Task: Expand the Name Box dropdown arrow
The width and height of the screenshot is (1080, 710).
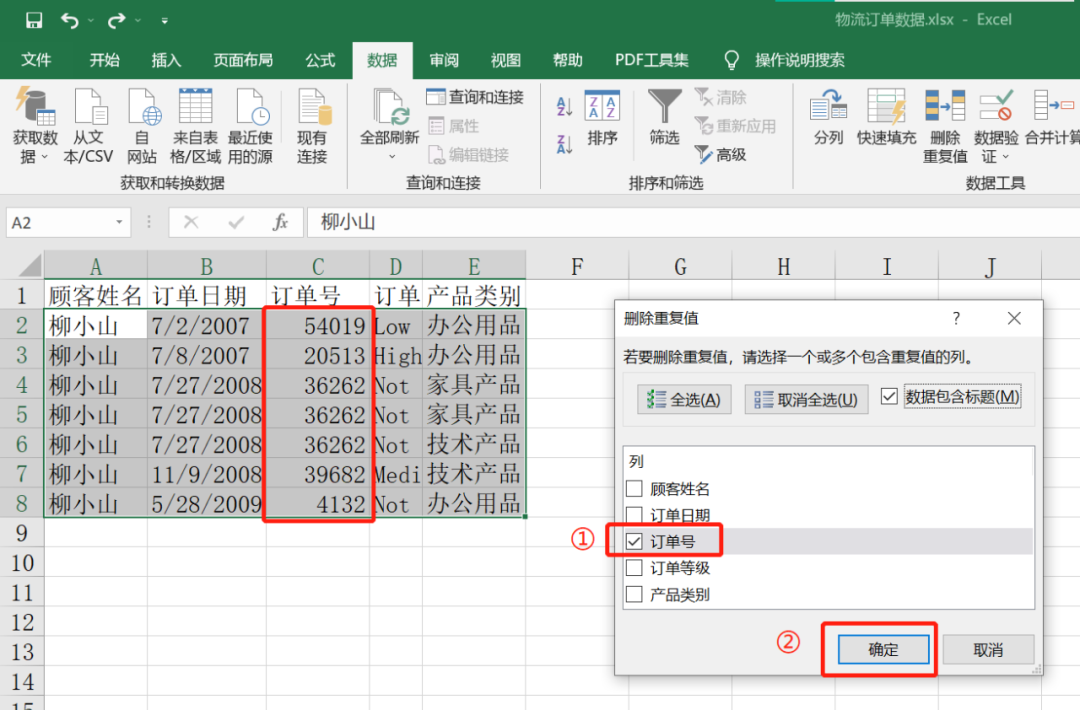Action: pyautogui.click(x=118, y=222)
